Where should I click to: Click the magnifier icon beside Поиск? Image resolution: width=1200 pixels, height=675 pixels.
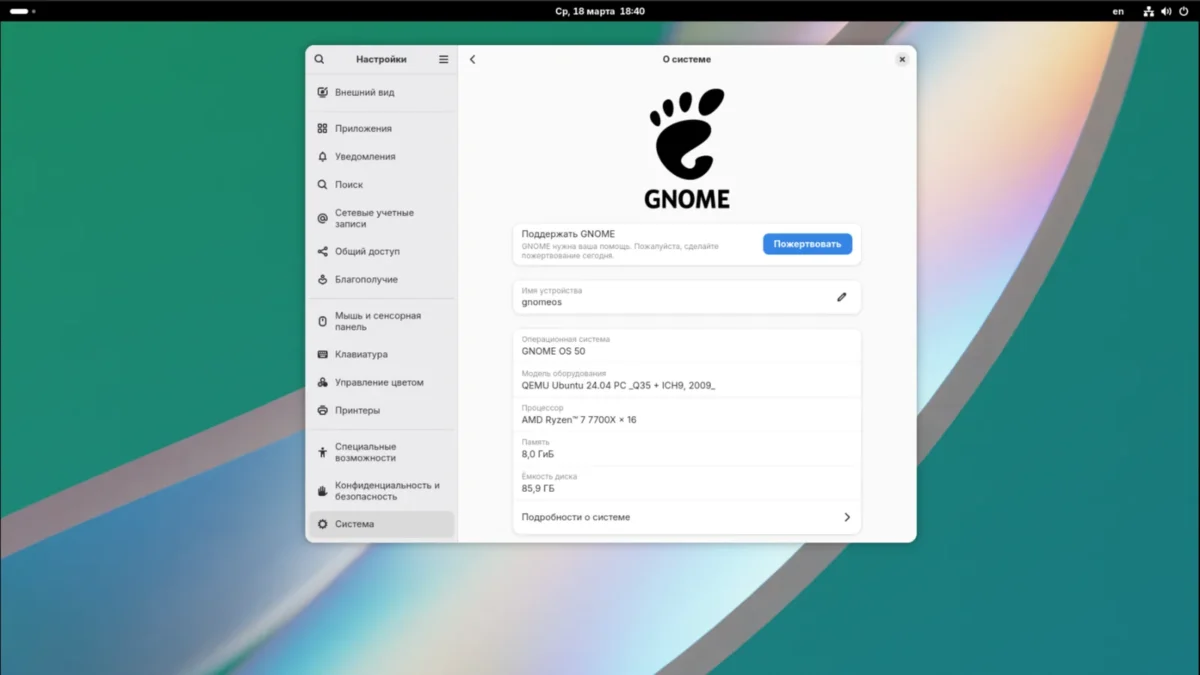(x=322, y=184)
